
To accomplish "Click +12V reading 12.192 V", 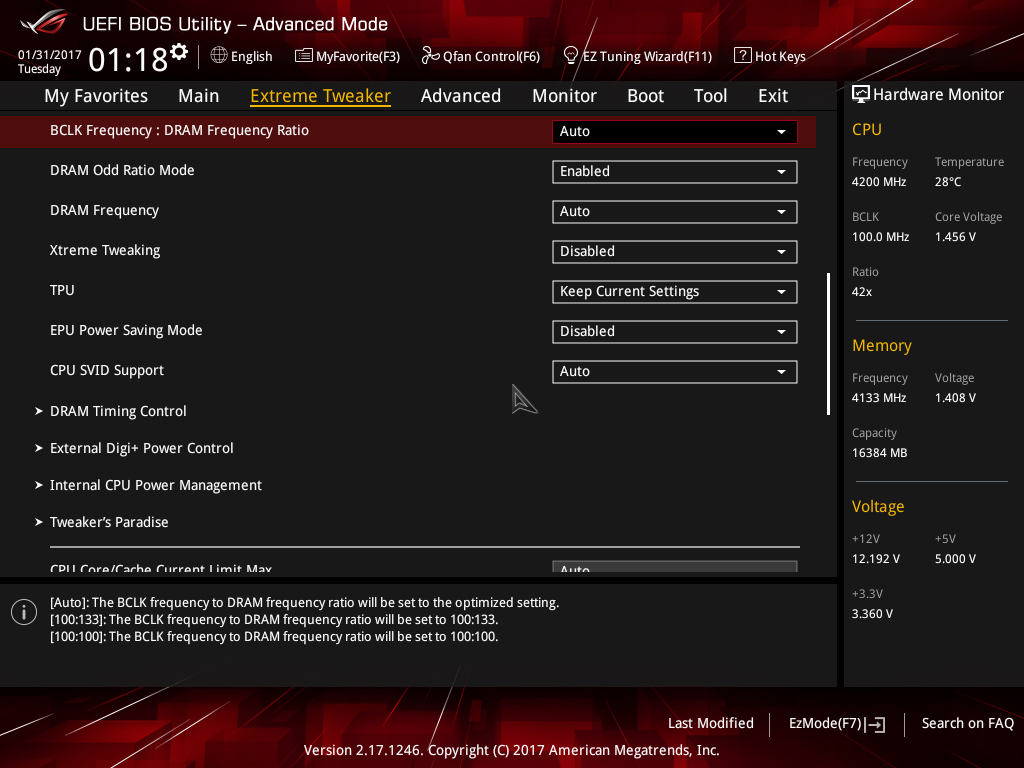I will coord(875,559).
